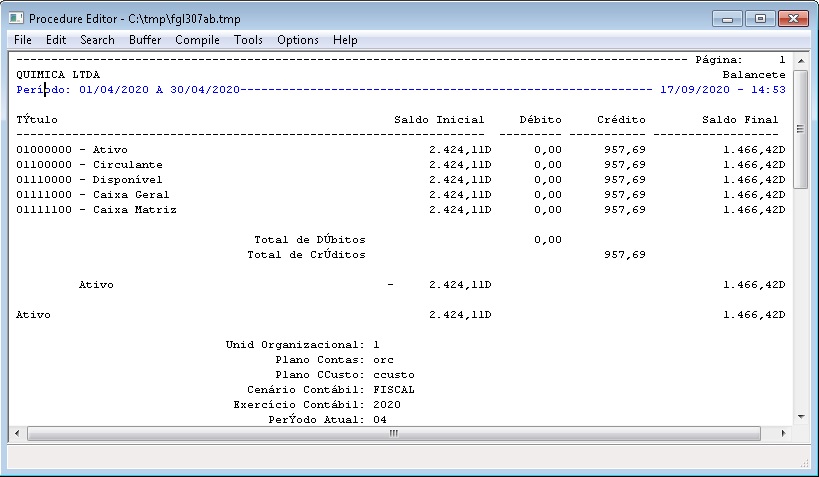Open the File menu
Viewport: 819px width, 477px height.
pyautogui.click(x=22, y=40)
